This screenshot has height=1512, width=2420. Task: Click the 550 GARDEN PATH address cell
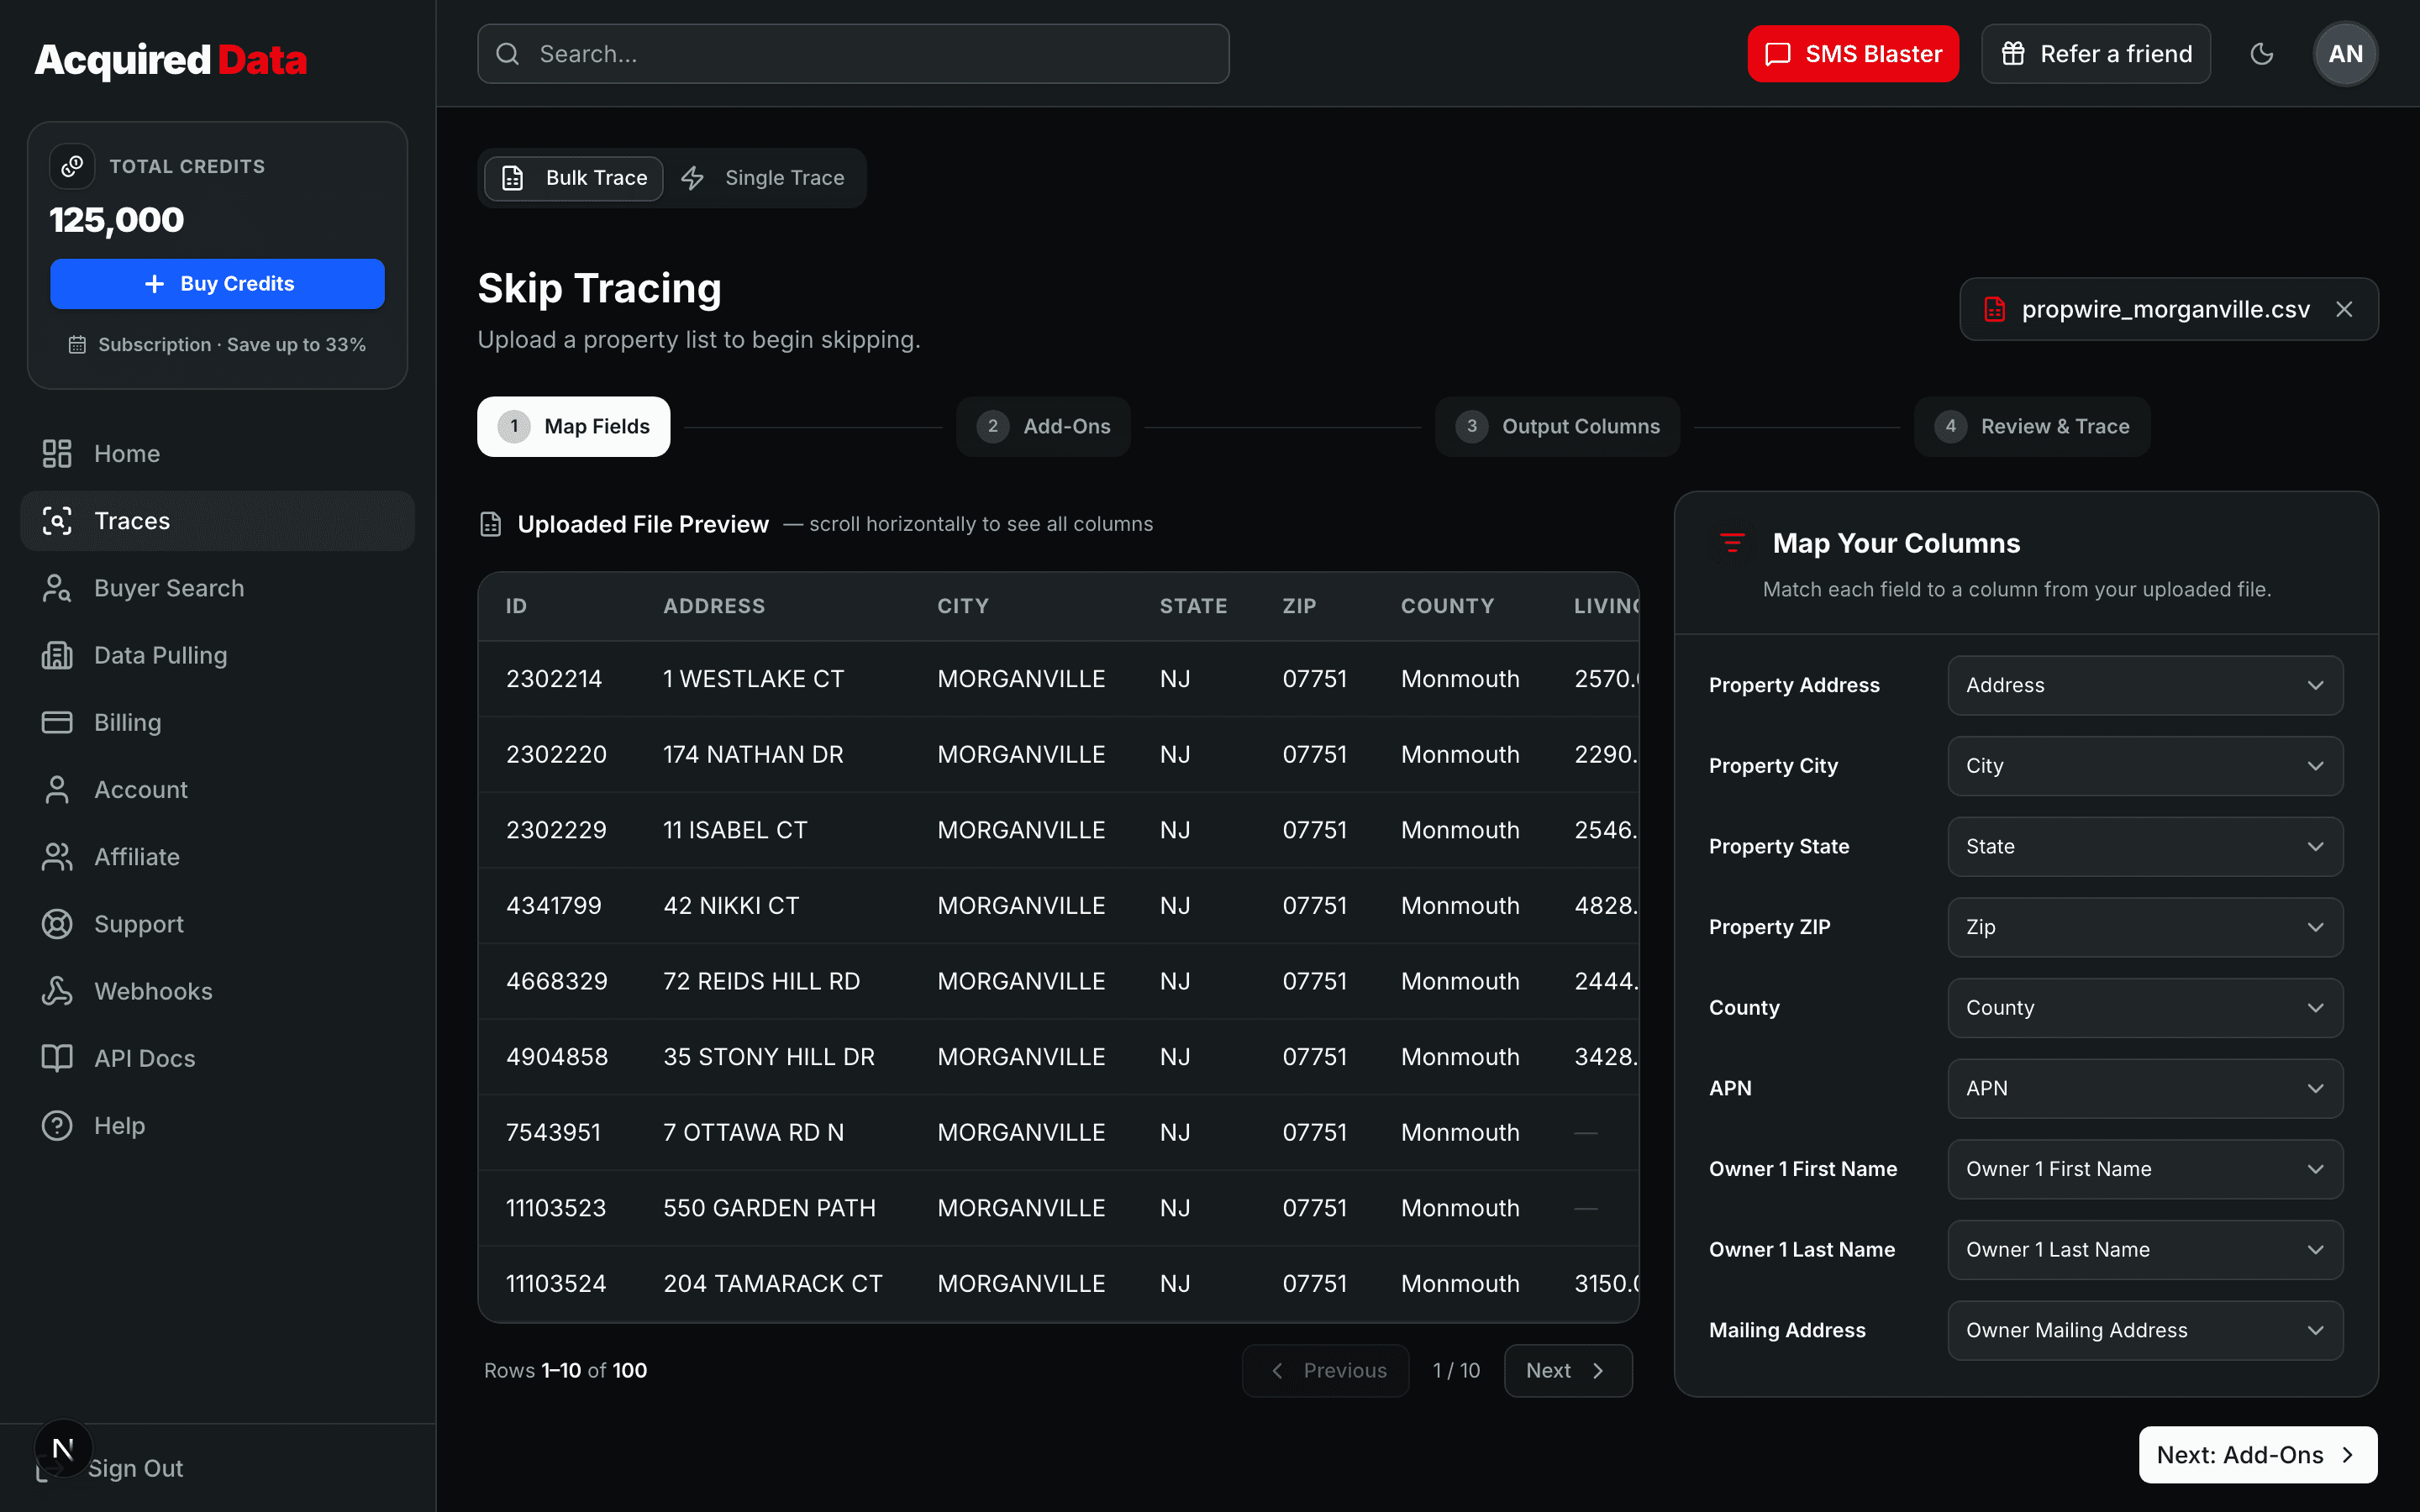click(x=769, y=1208)
